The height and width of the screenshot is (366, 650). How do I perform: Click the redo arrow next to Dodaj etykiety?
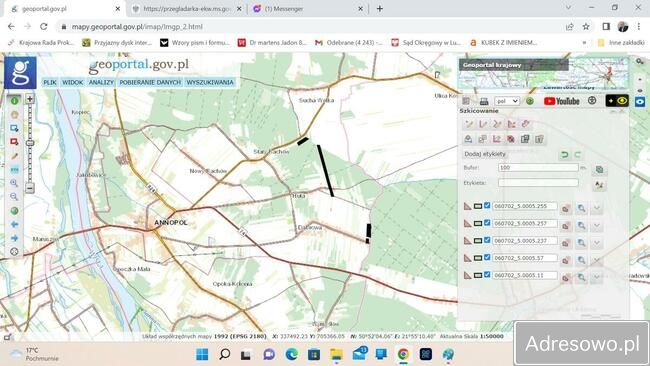tap(578, 155)
